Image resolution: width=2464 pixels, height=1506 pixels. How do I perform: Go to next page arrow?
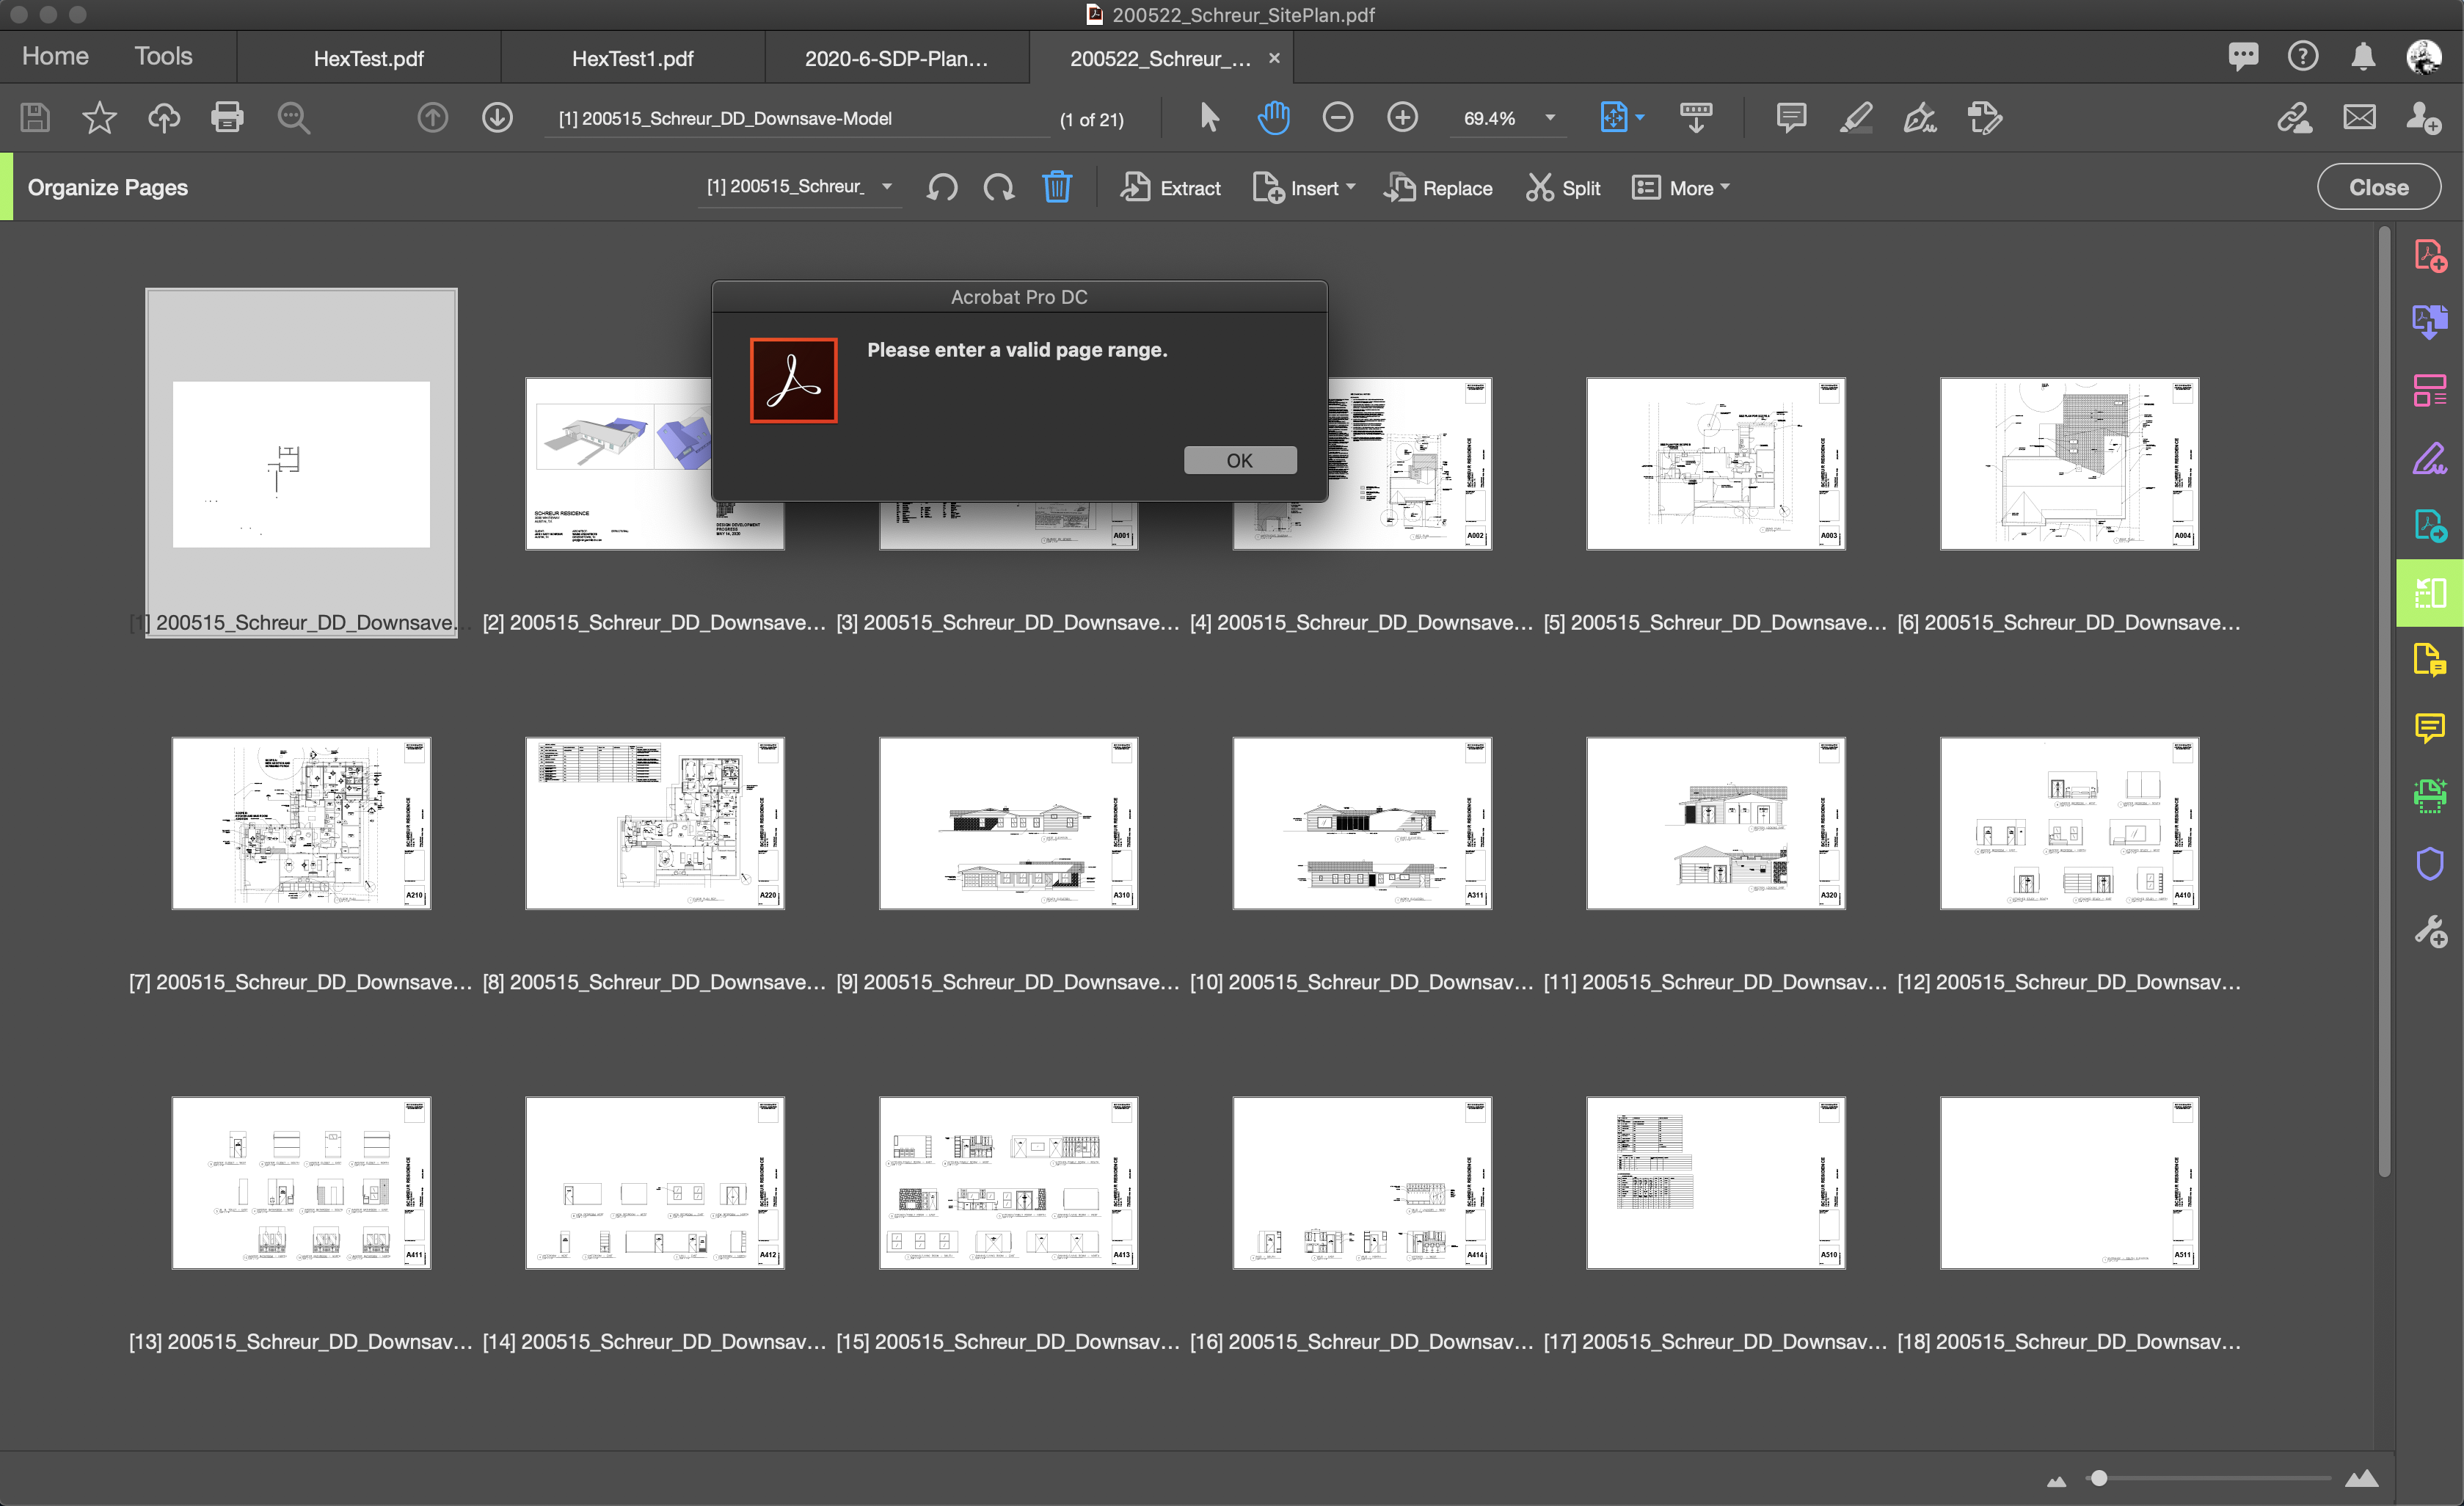coord(497,118)
